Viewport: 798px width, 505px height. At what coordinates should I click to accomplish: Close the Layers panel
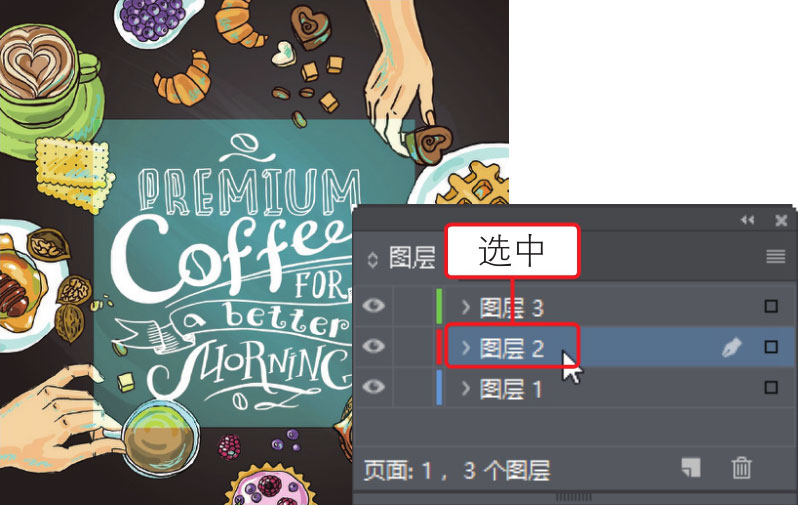tap(781, 220)
